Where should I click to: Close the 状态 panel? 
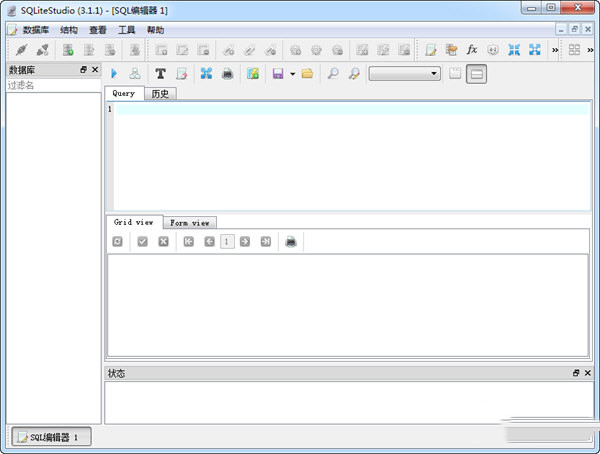pyautogui.click(x=588, y=373)
